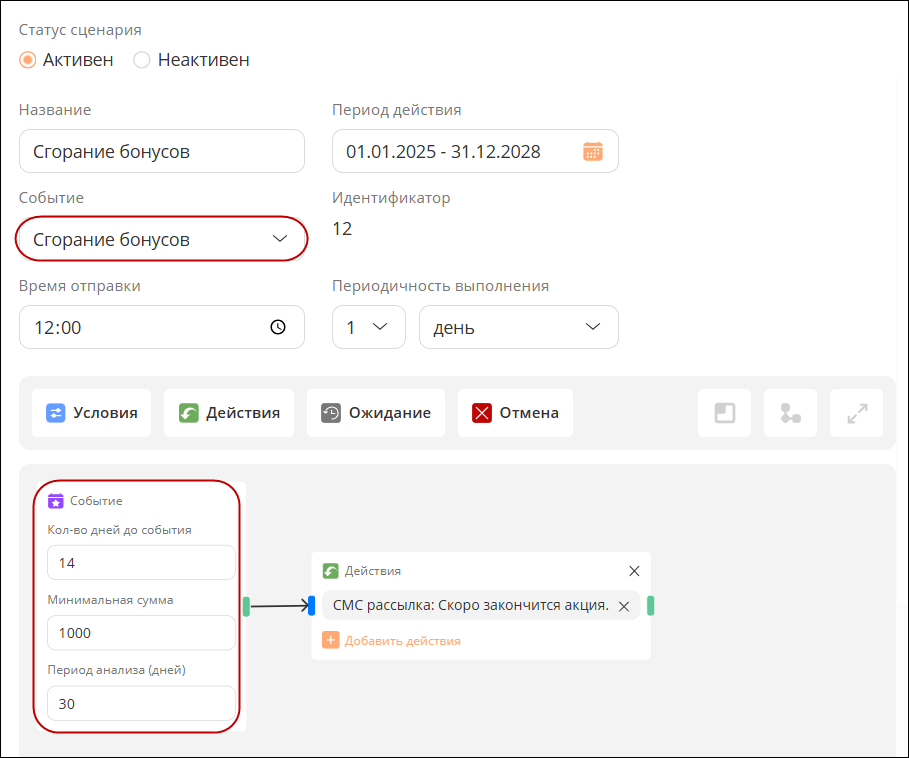Click the minimap panel icon in toolbar
This screenshot has height=758, width=909.
click(x=725, y=413)
